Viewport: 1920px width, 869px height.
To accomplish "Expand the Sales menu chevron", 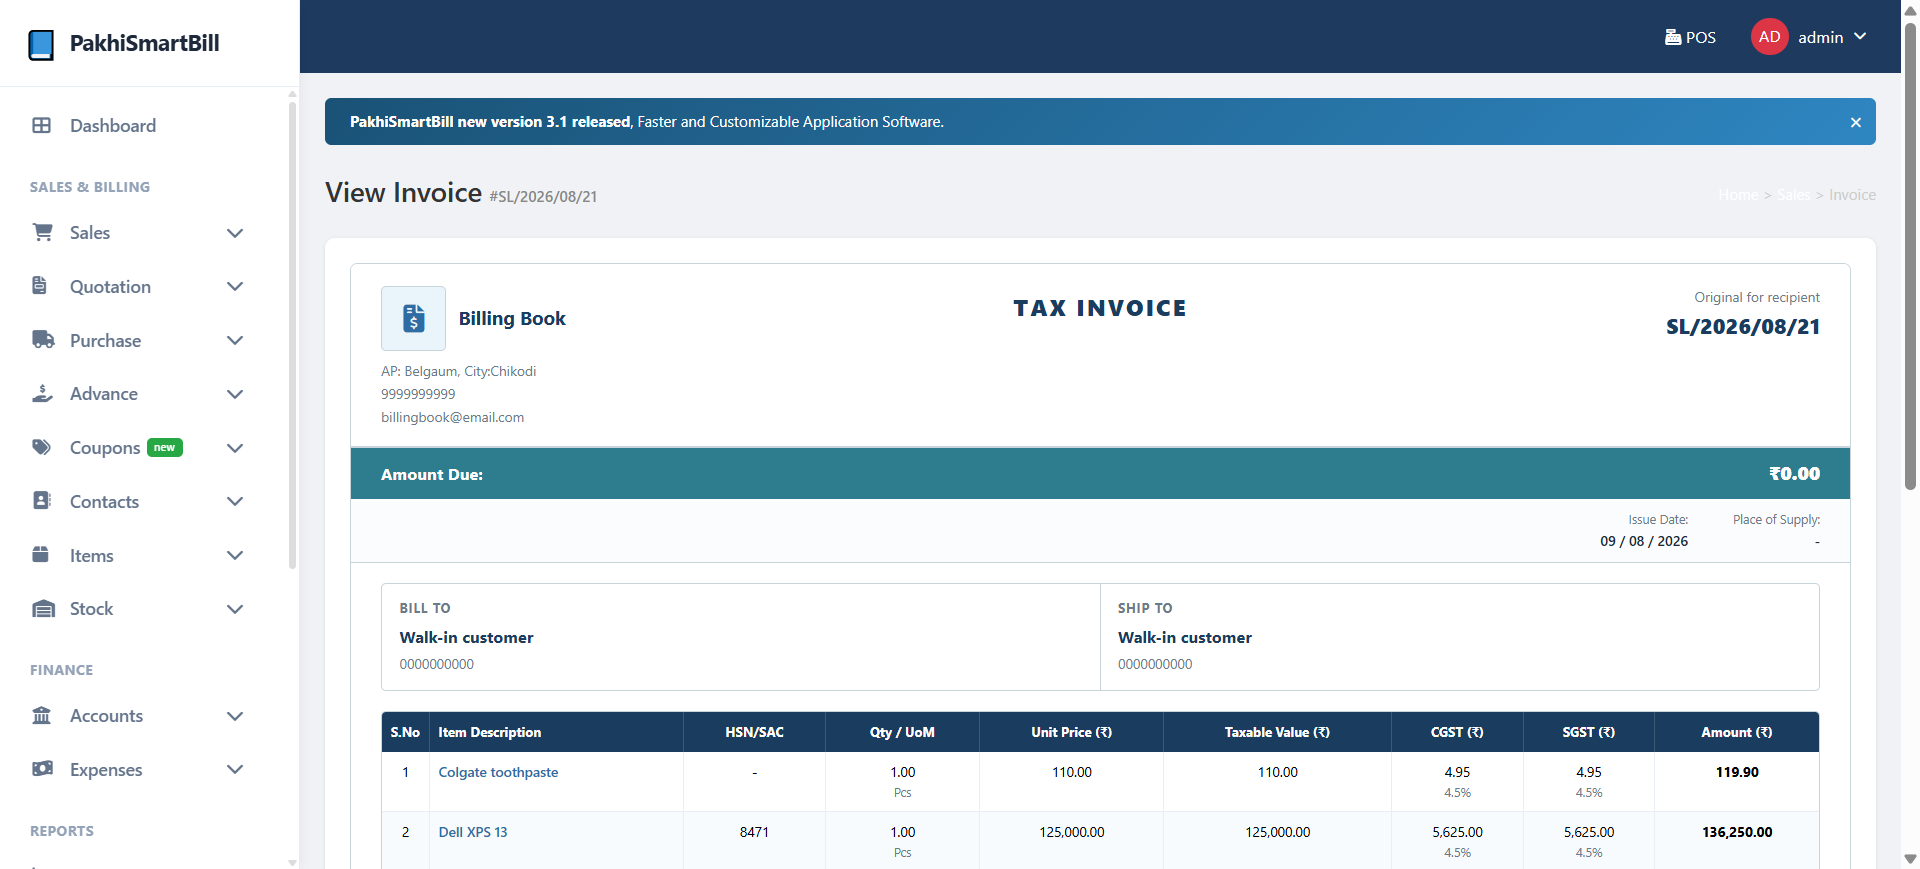I will tap(235, 233).
